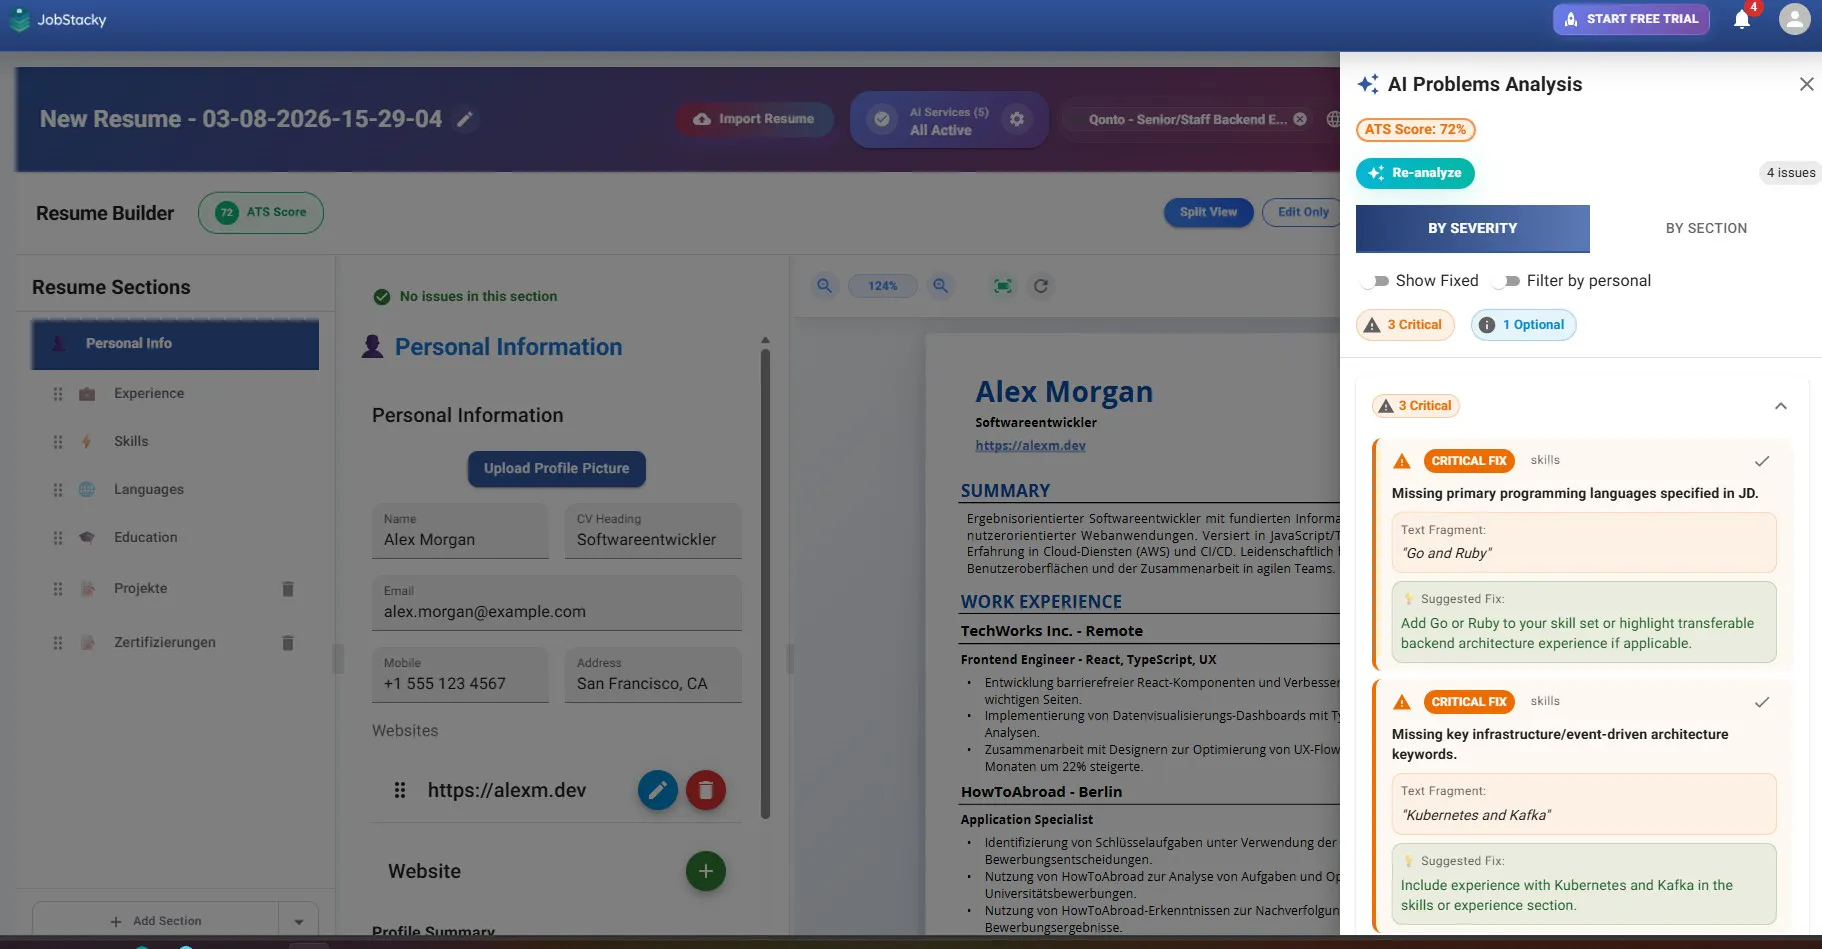Switch to Split View

click(1208, 212)
